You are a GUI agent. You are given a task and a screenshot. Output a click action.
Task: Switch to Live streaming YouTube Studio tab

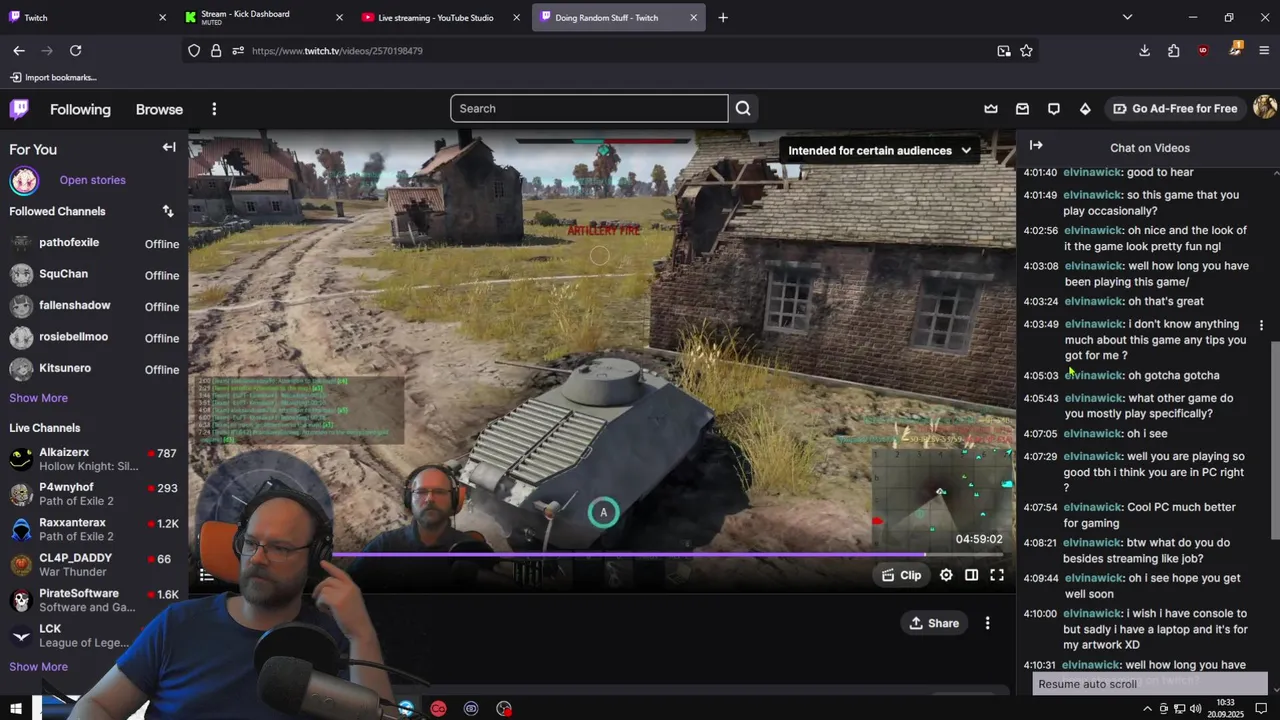pos(440,17)
